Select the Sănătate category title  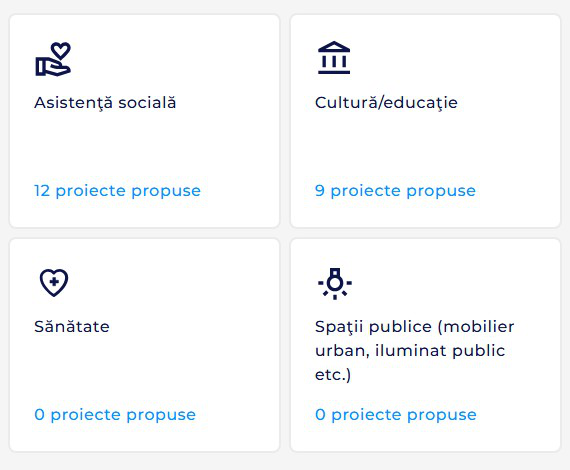(72, 326)
